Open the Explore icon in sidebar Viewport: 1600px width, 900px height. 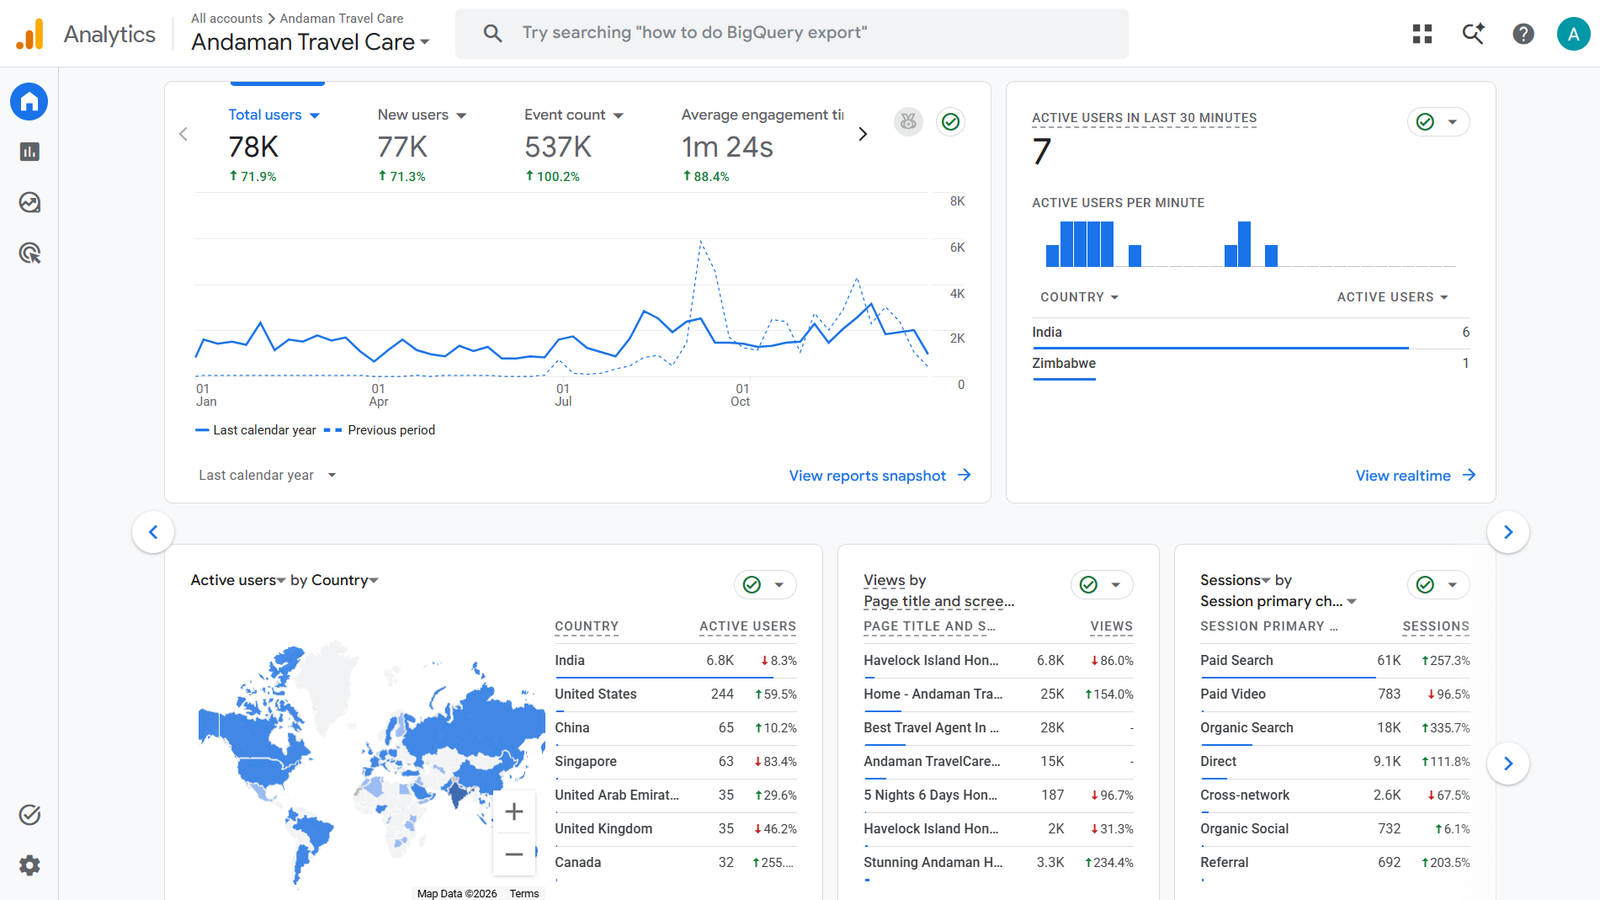tap(29, 203)
